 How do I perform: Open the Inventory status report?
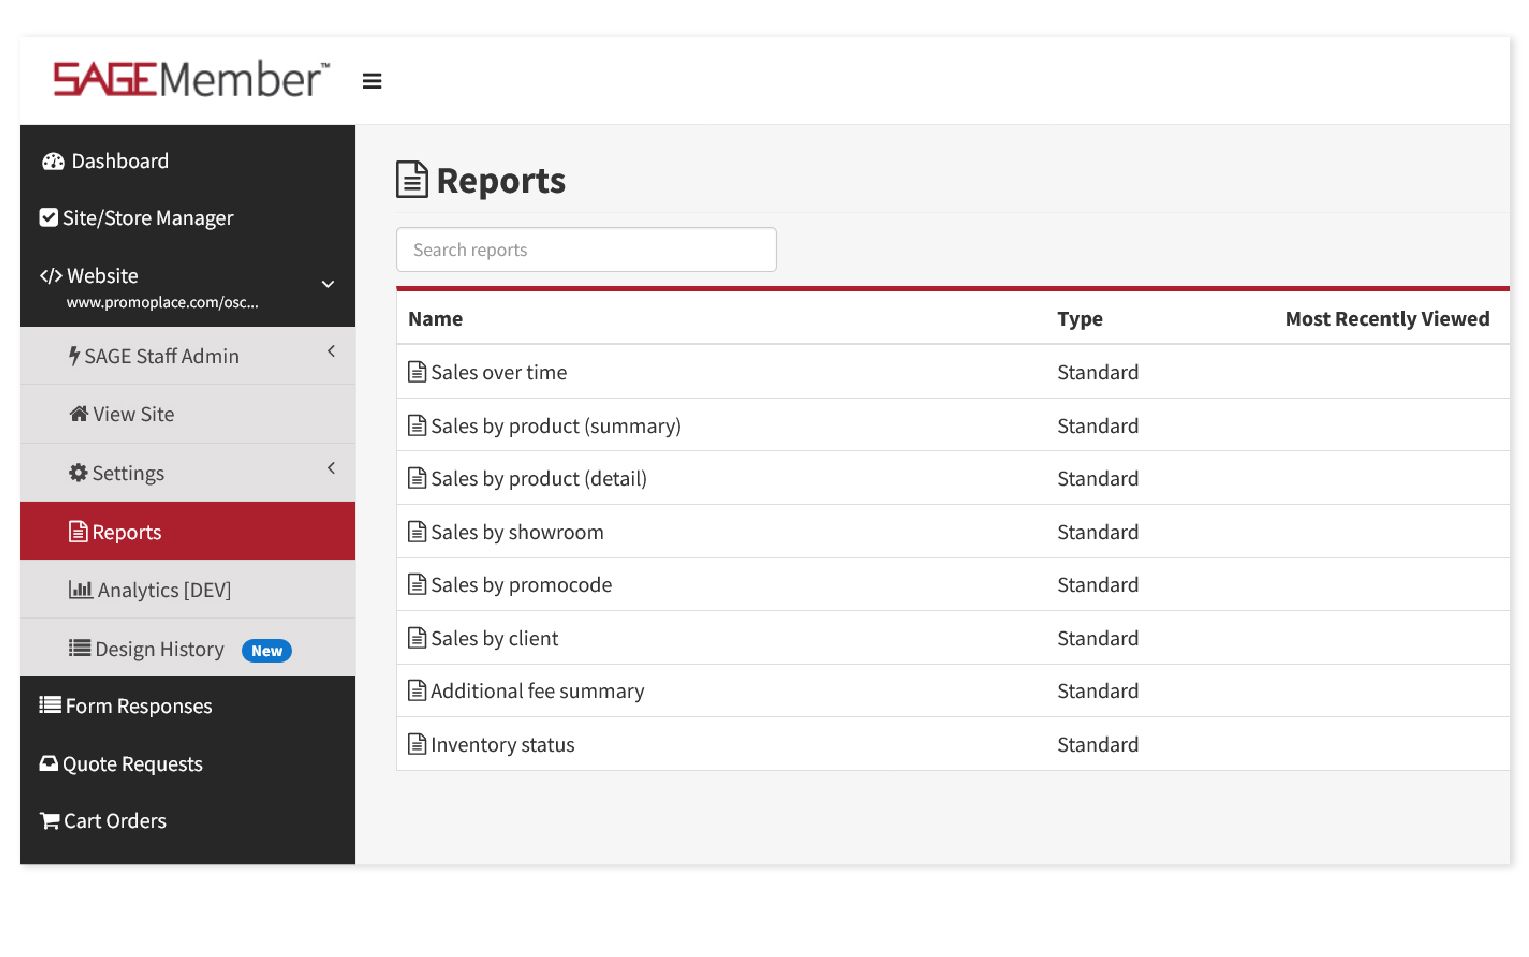pyautogui.click(x=502, y=745)
